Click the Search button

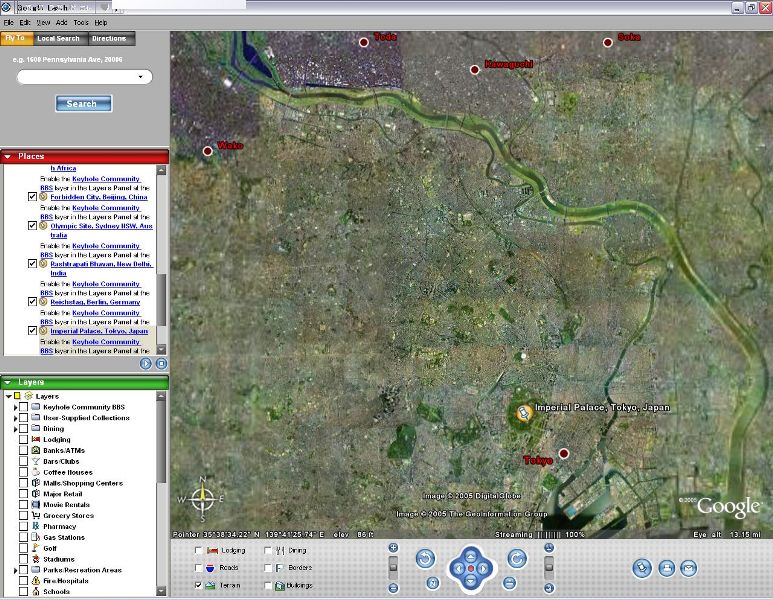tap(83, 104)
